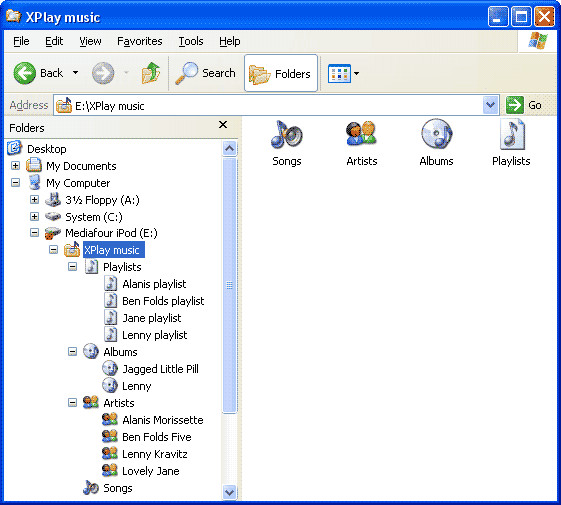Open the address bar dropdown list

(x=490, y=105)
